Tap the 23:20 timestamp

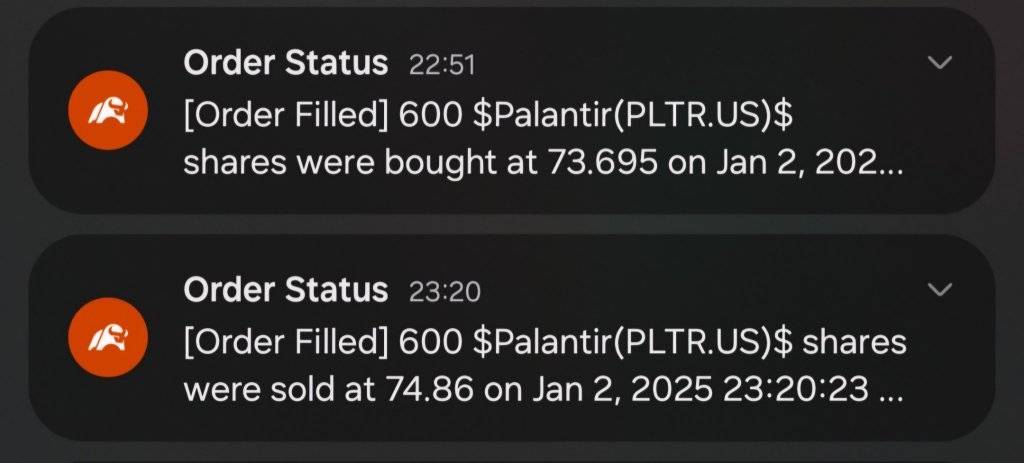coord(444,292)
